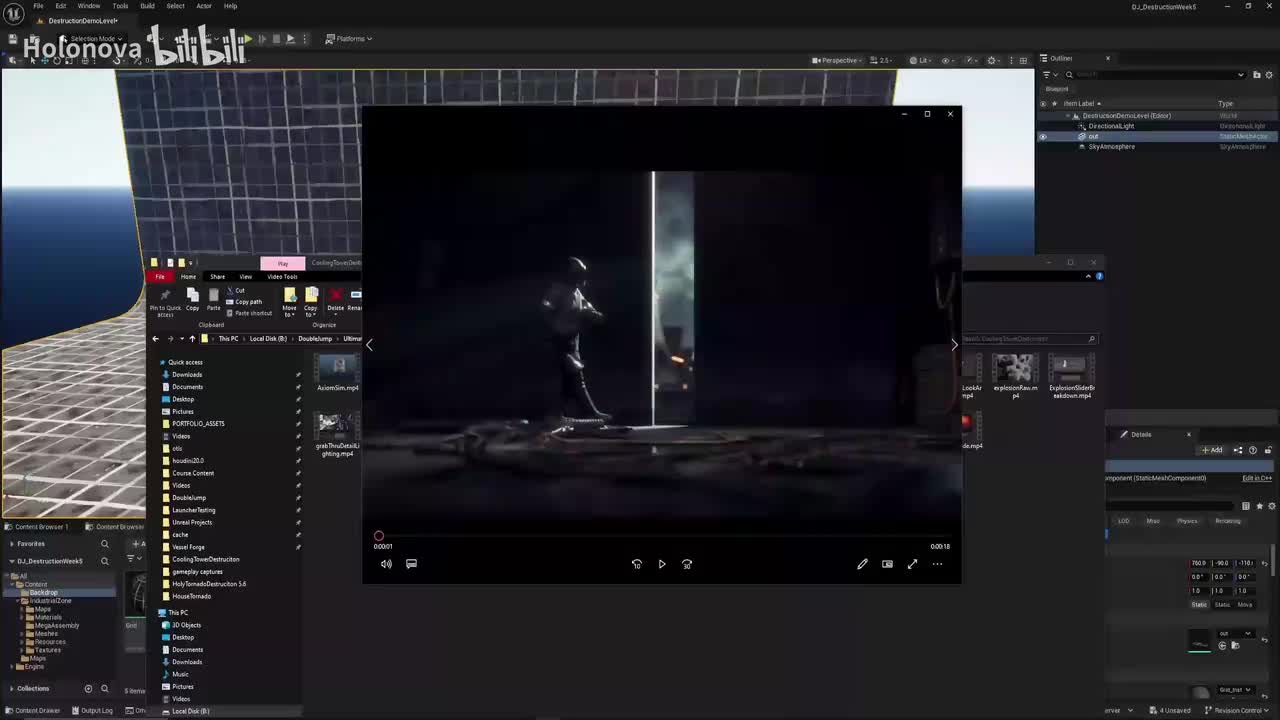Open the Platforms dropdown in the toolbar
Viewport: 1280px width, 720px height.
click(349, 39)
